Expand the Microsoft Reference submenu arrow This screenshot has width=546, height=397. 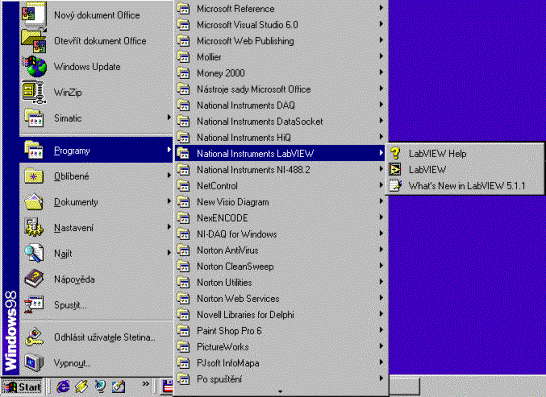click(381, 8)
